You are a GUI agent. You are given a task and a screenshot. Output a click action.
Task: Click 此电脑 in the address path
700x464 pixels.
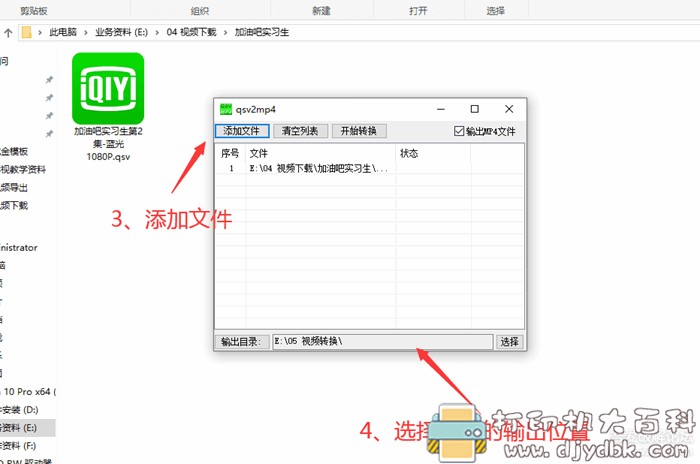click(x=63, y=32)
